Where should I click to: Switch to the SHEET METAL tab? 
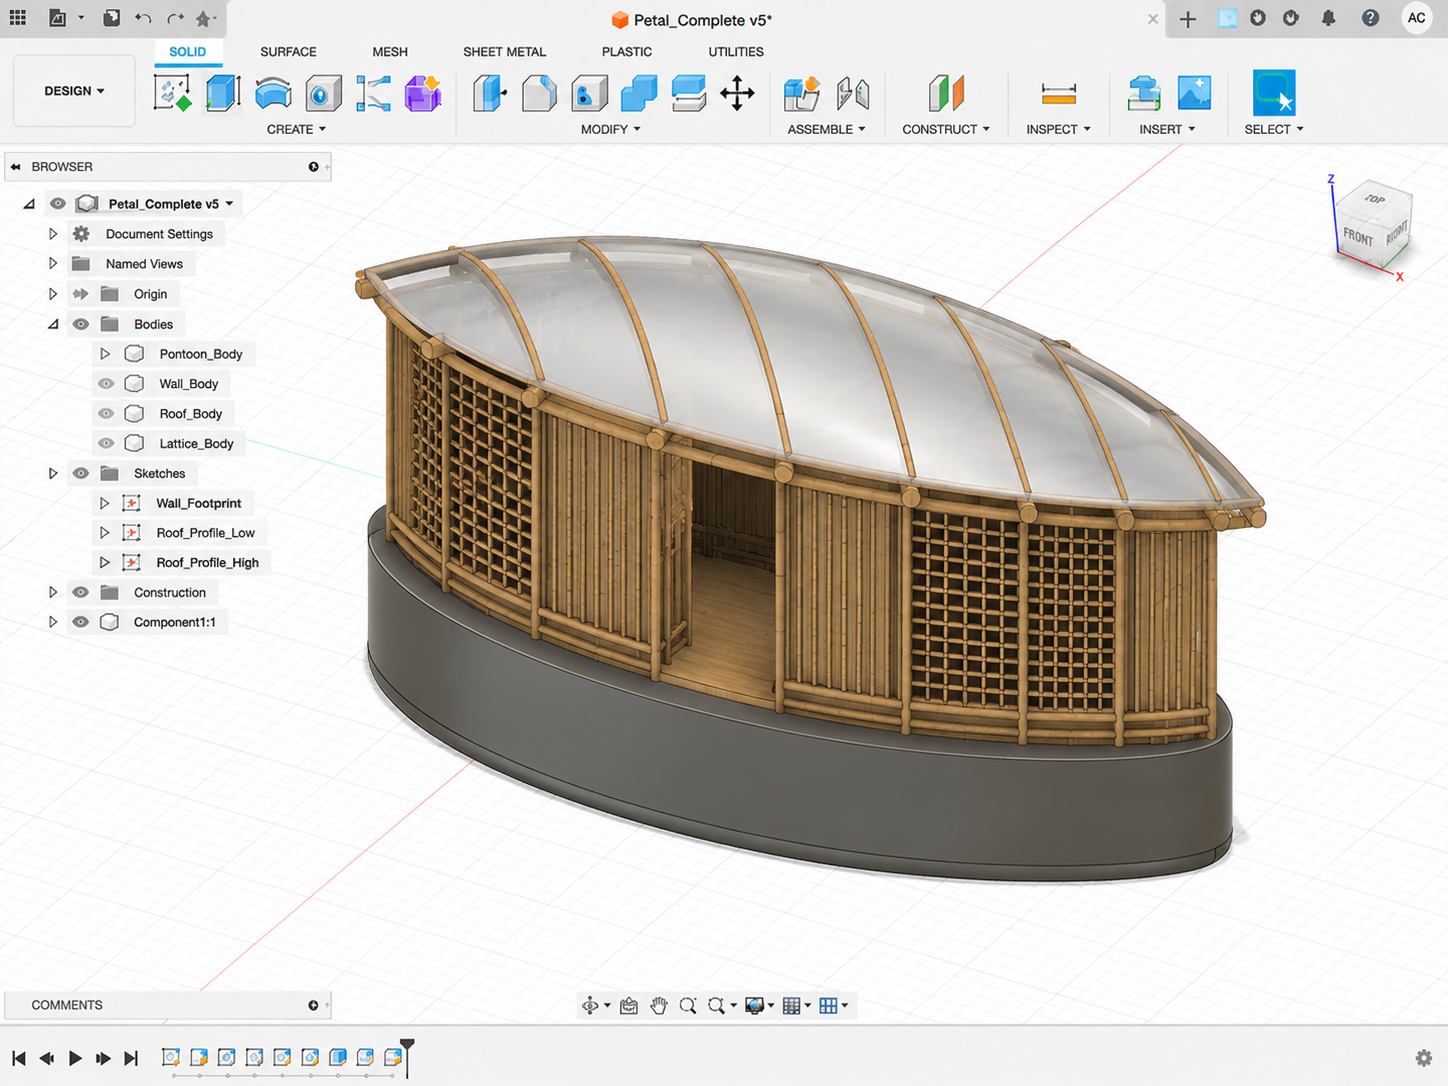click(x=504, y=52)
